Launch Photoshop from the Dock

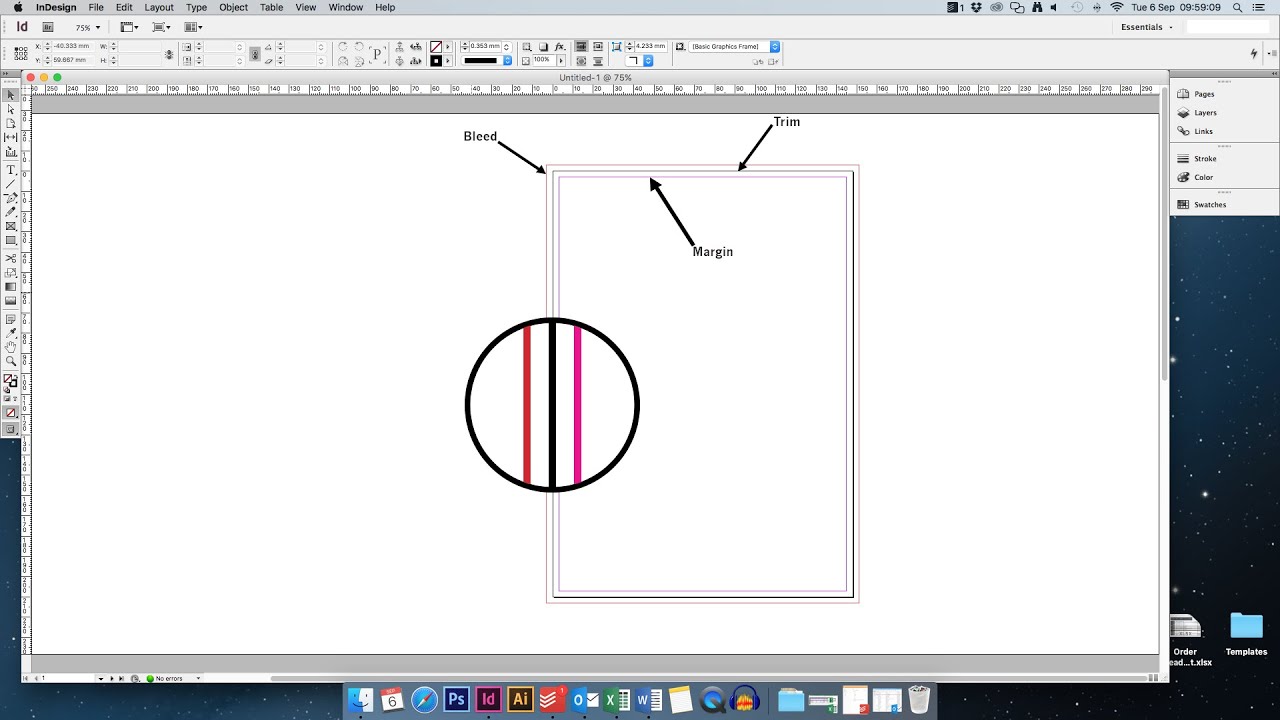point(456,699)
